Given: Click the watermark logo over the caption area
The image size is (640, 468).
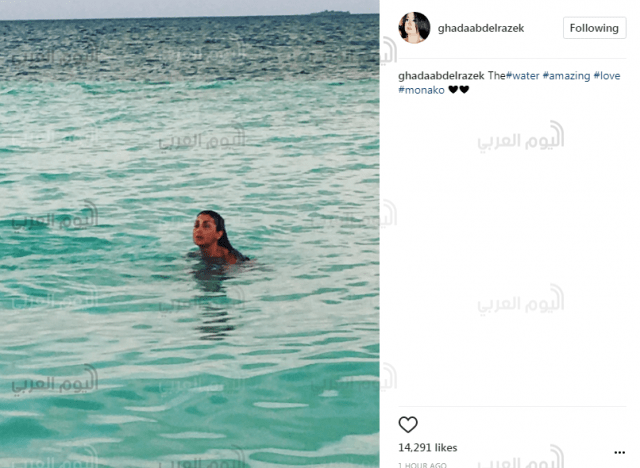Looking at the screenshot, I should [x=521, y=137].
